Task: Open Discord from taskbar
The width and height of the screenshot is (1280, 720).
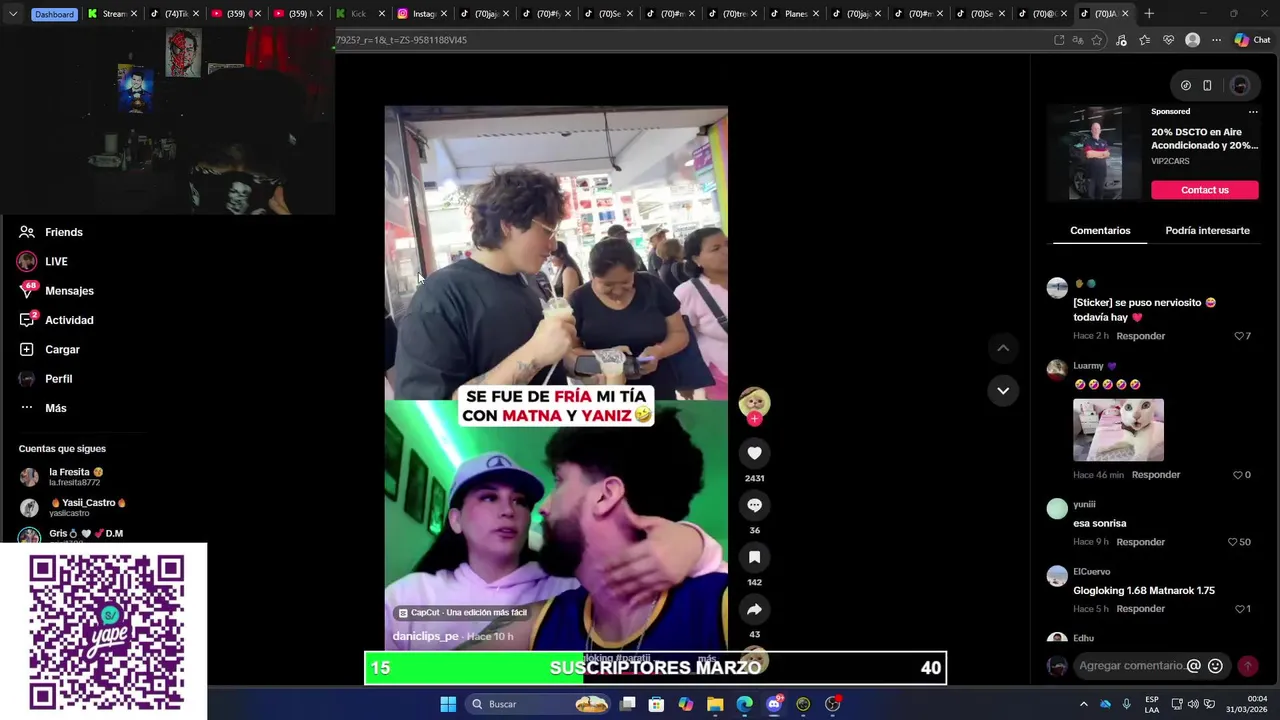Action: click(774, 704)
